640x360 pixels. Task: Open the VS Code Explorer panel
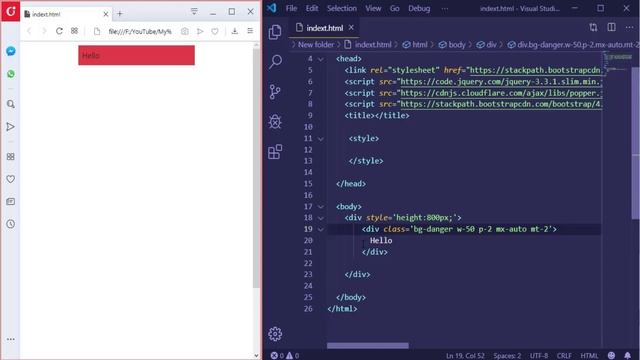coord(275,32)
